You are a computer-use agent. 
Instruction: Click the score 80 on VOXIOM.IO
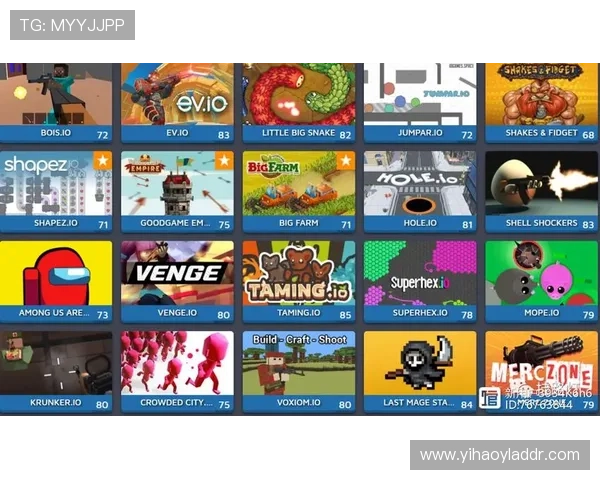tap(345, 405)
